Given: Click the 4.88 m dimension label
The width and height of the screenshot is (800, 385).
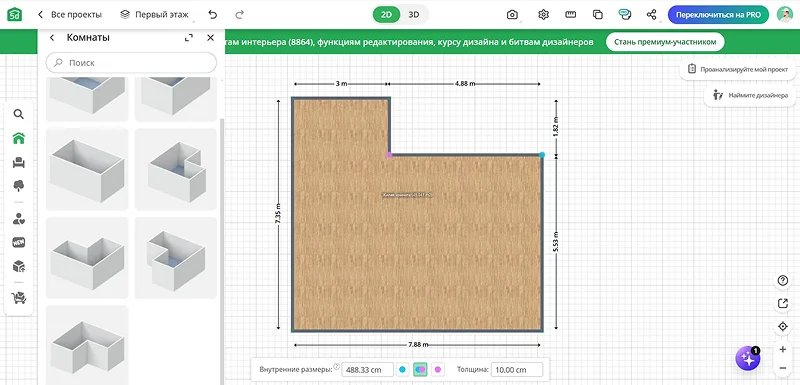Looking at the screenshot, I should 465,83.
